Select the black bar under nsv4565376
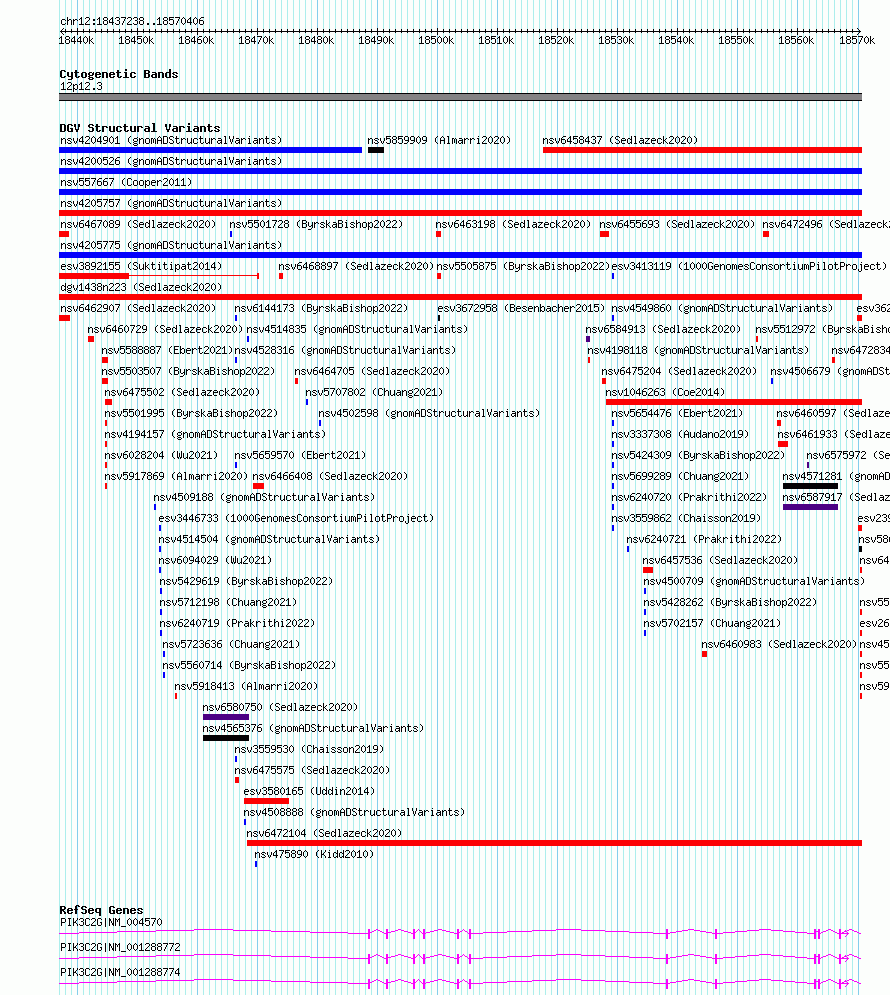Viewport: 890px width, 995px height. [x=226, y=738]
